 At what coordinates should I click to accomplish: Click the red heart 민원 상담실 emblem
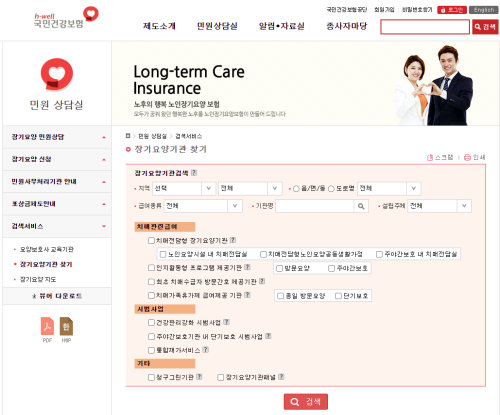coord(57,74)
